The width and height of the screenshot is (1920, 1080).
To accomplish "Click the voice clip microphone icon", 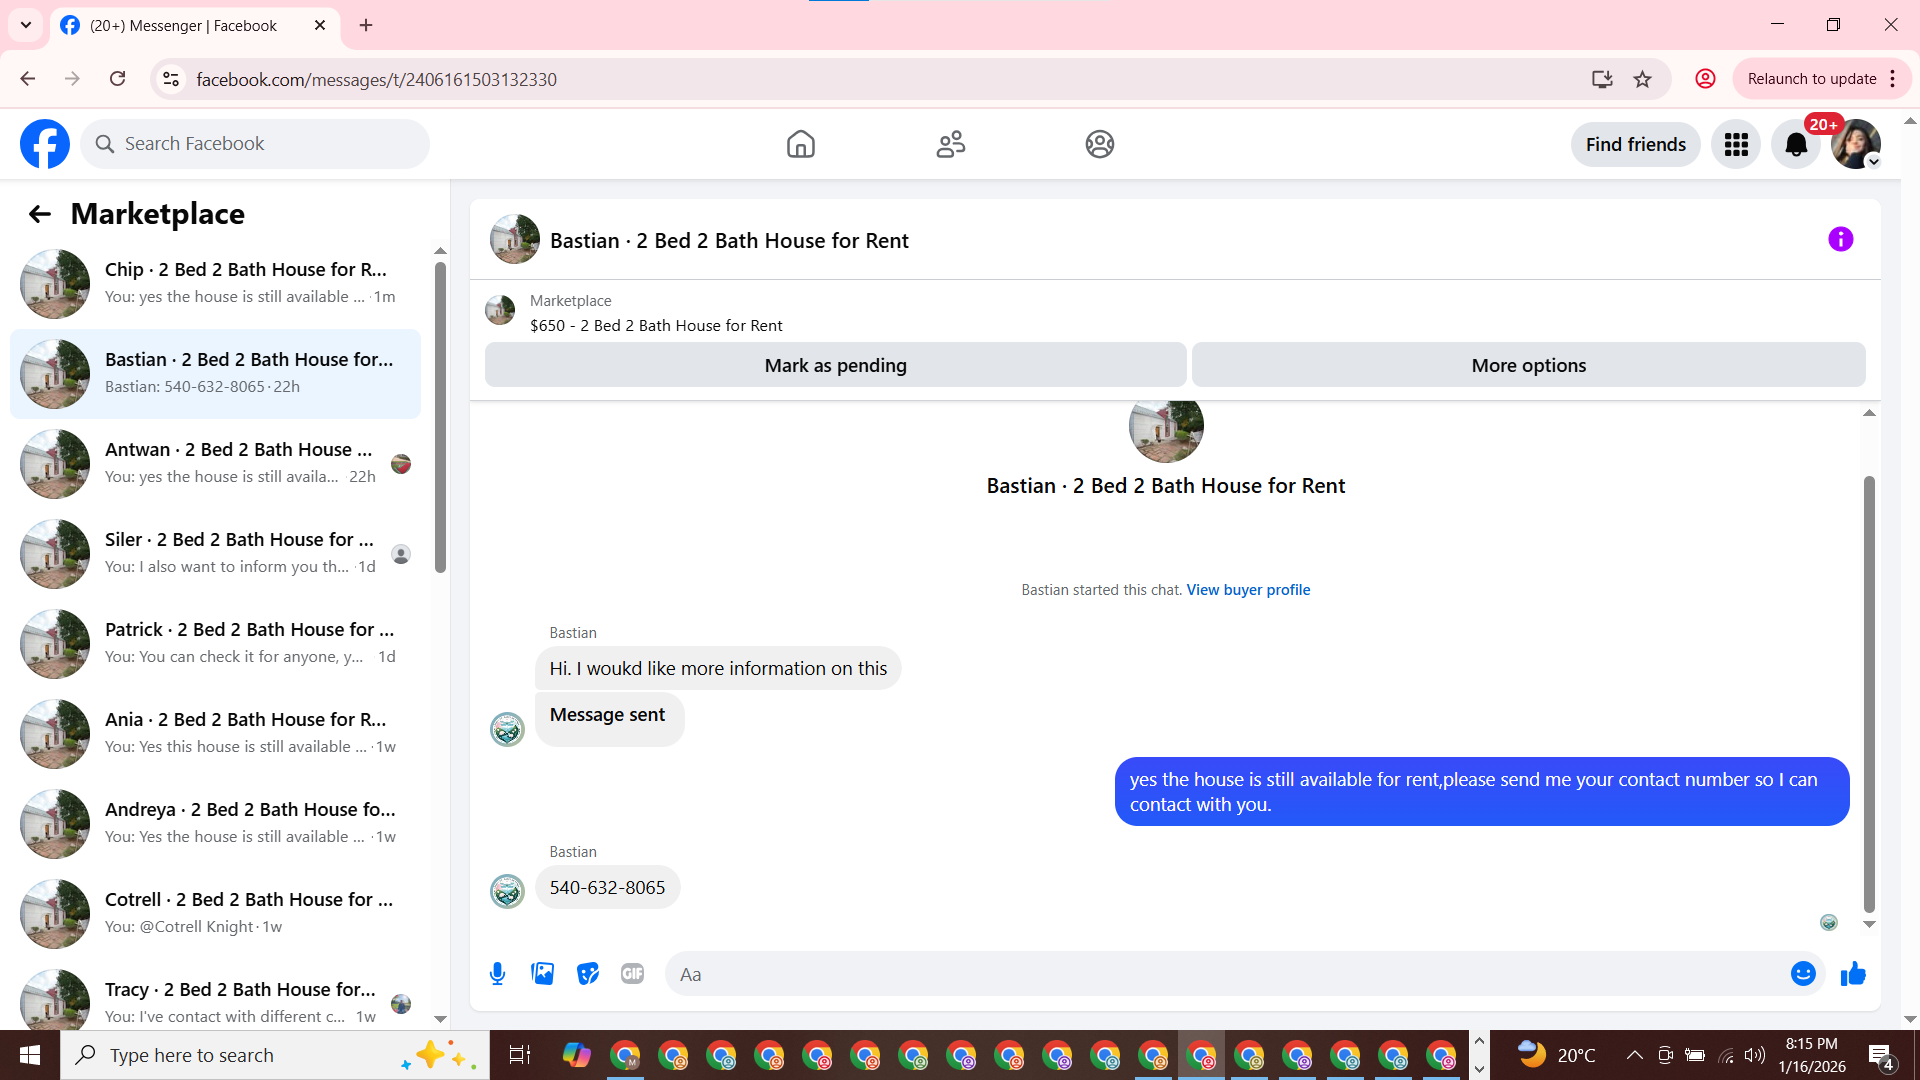I will tap(497, 974).
